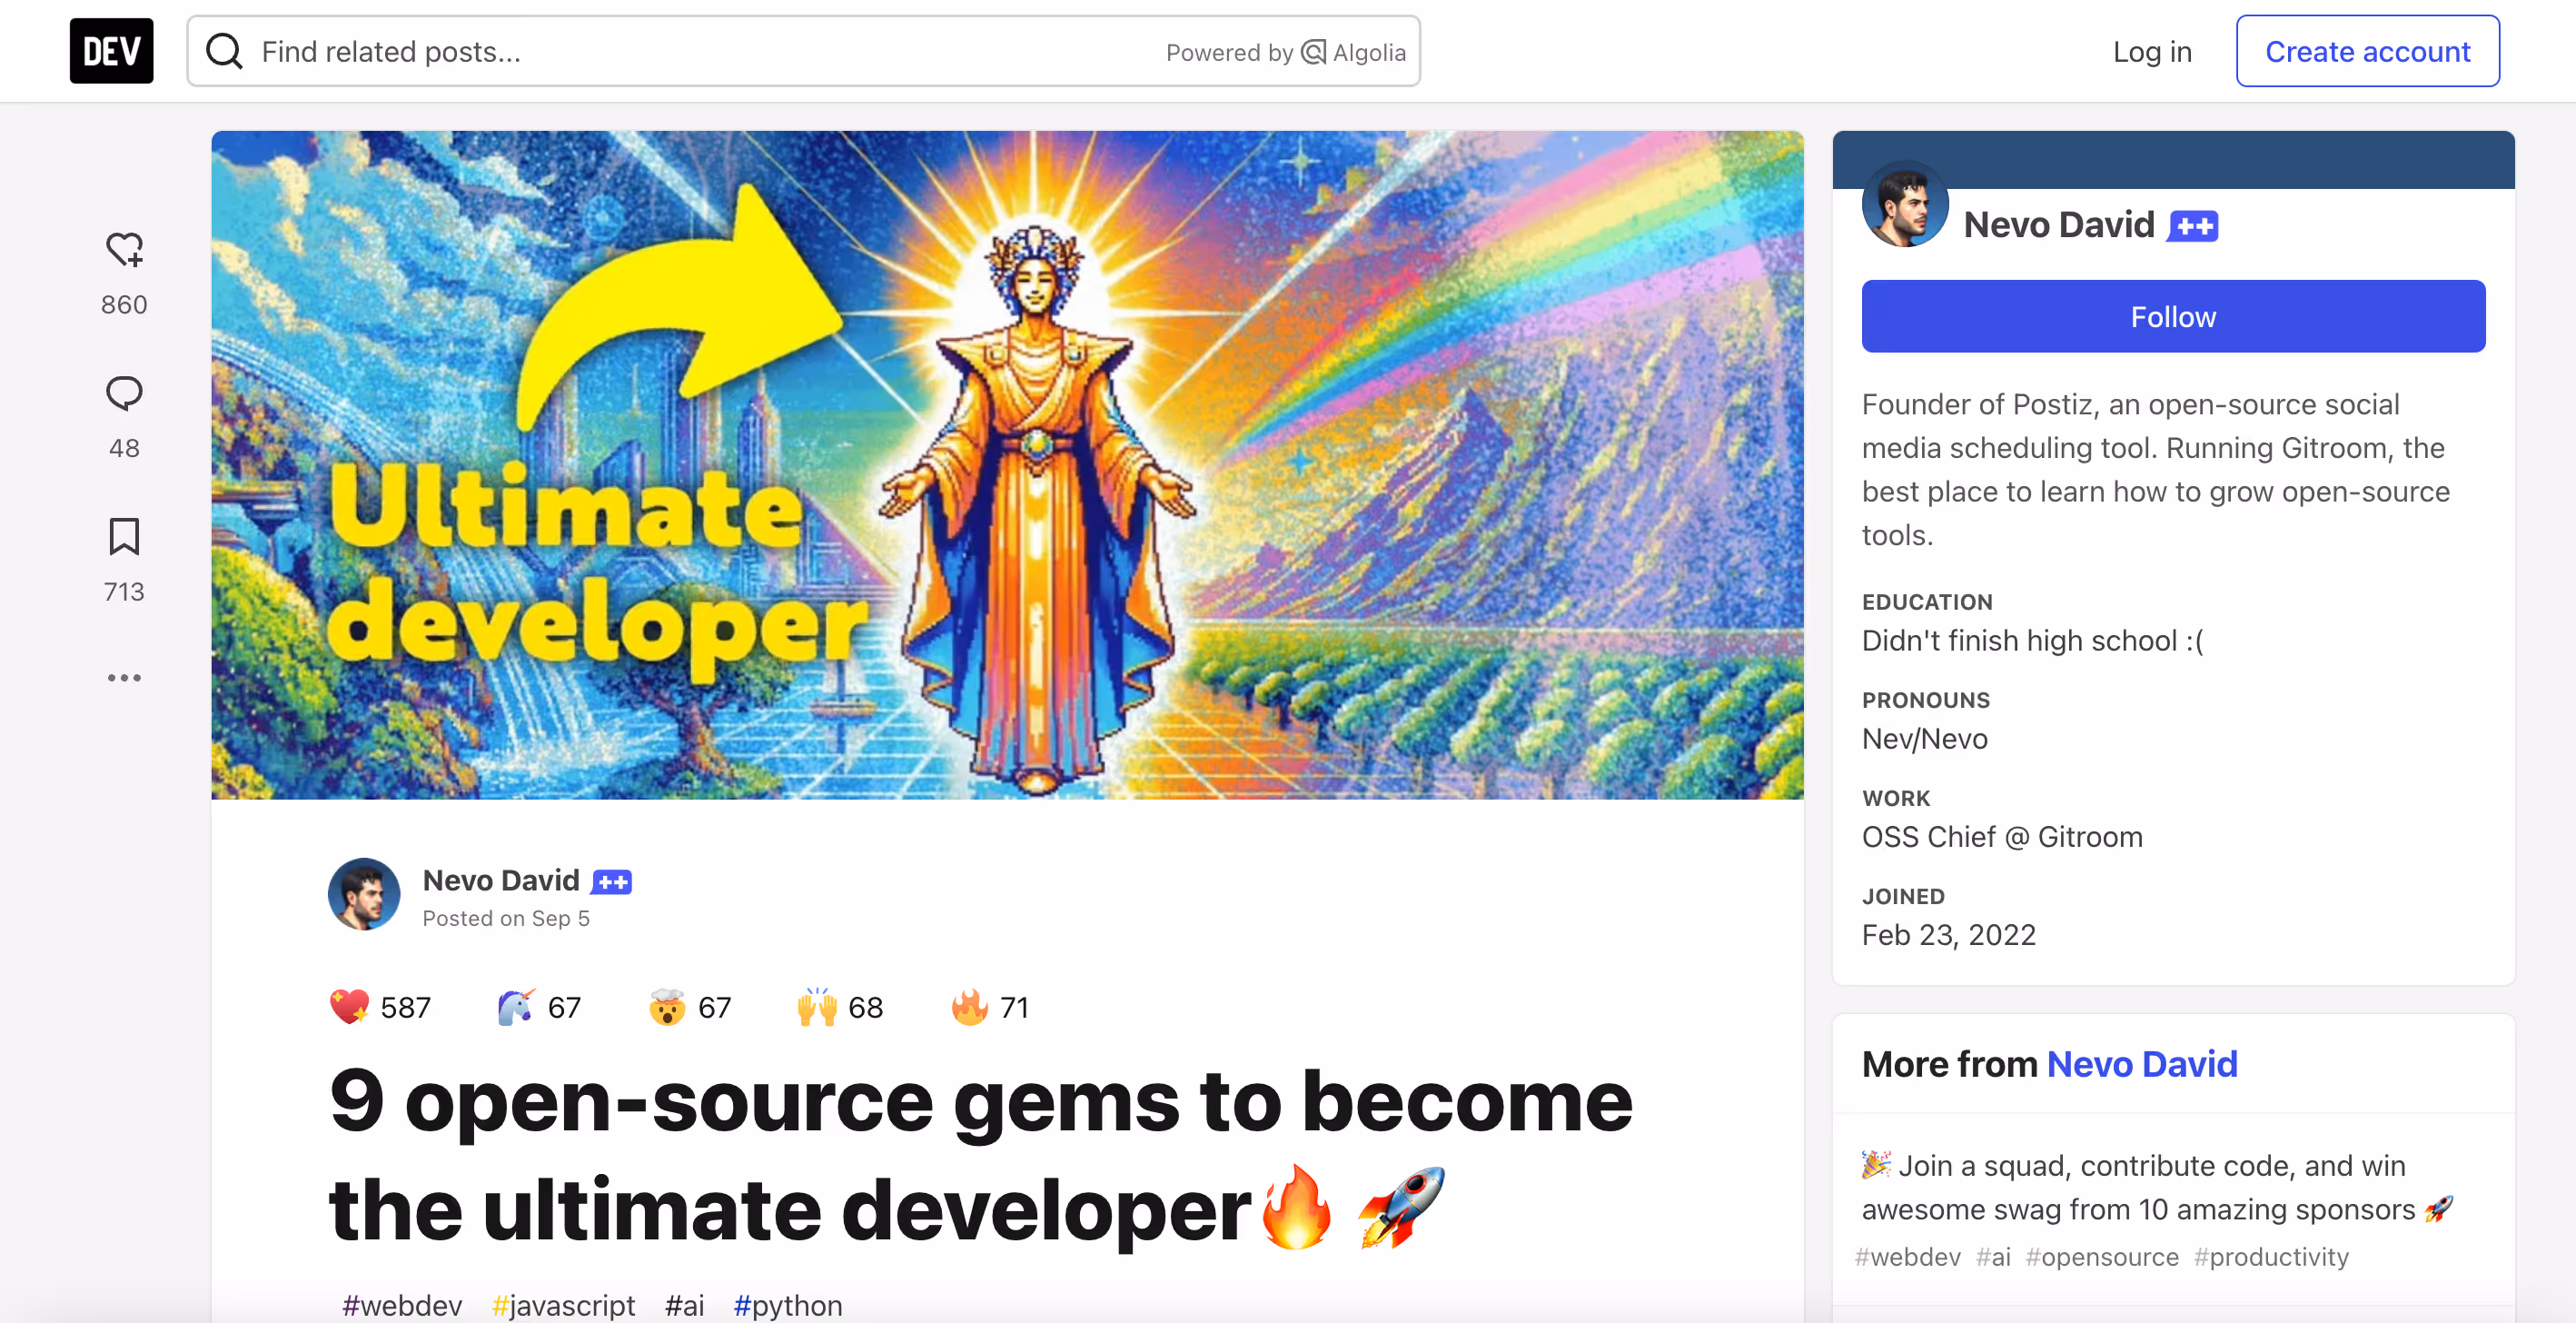This screenshot has width=2576, height=1323.
Task: Open the #webdev tag under the title
Action: (402, 1305)
